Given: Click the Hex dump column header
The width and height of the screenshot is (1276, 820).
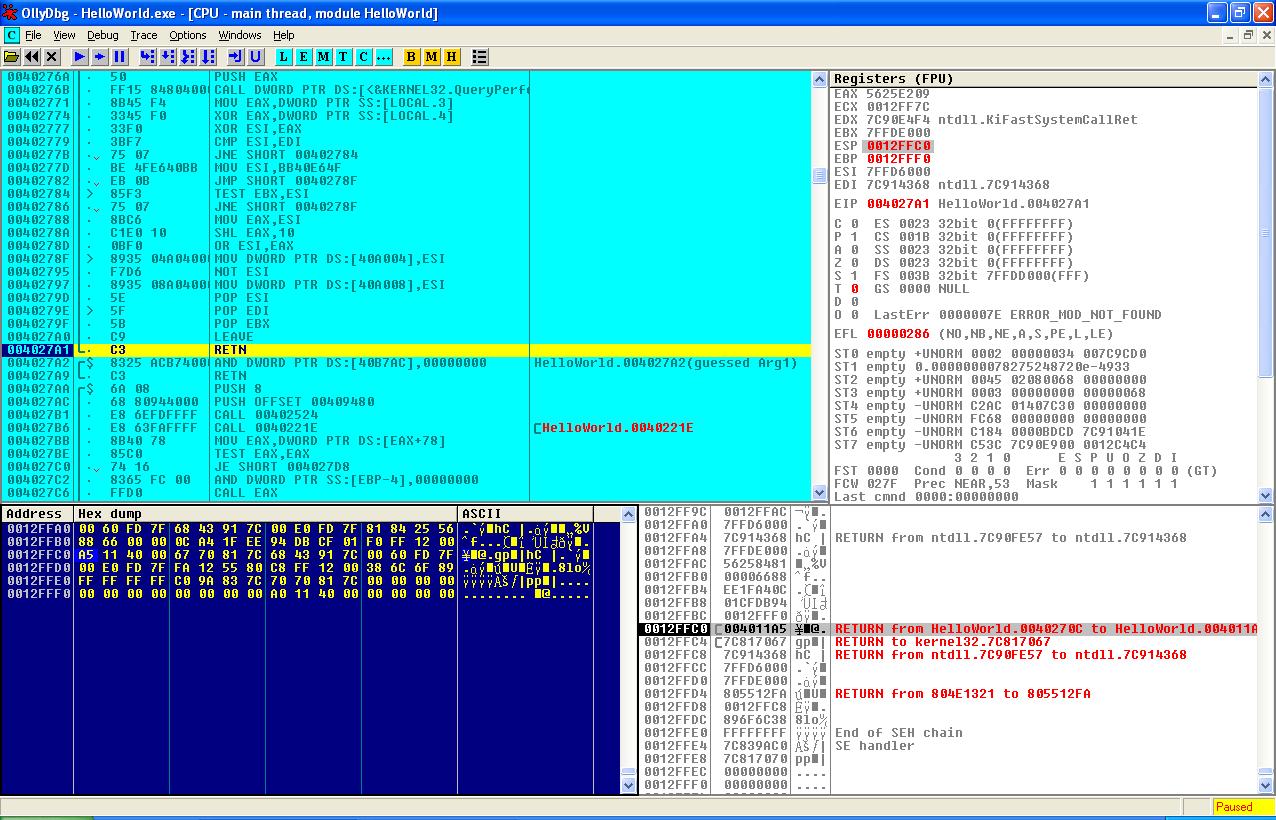Looking at the screenshot, I should tap(266, 514).
